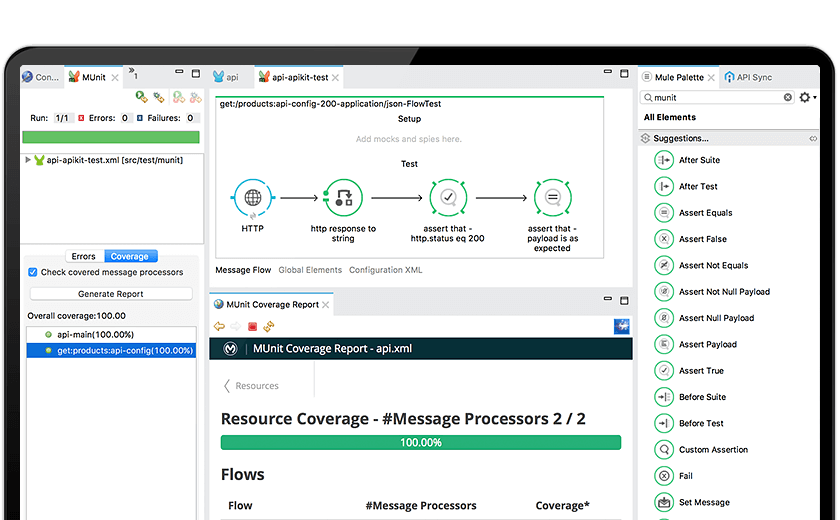Screen dimensions: 840x520
Task: Click the blue icon at coverage report toolbar right
Action: coord(621,326)
